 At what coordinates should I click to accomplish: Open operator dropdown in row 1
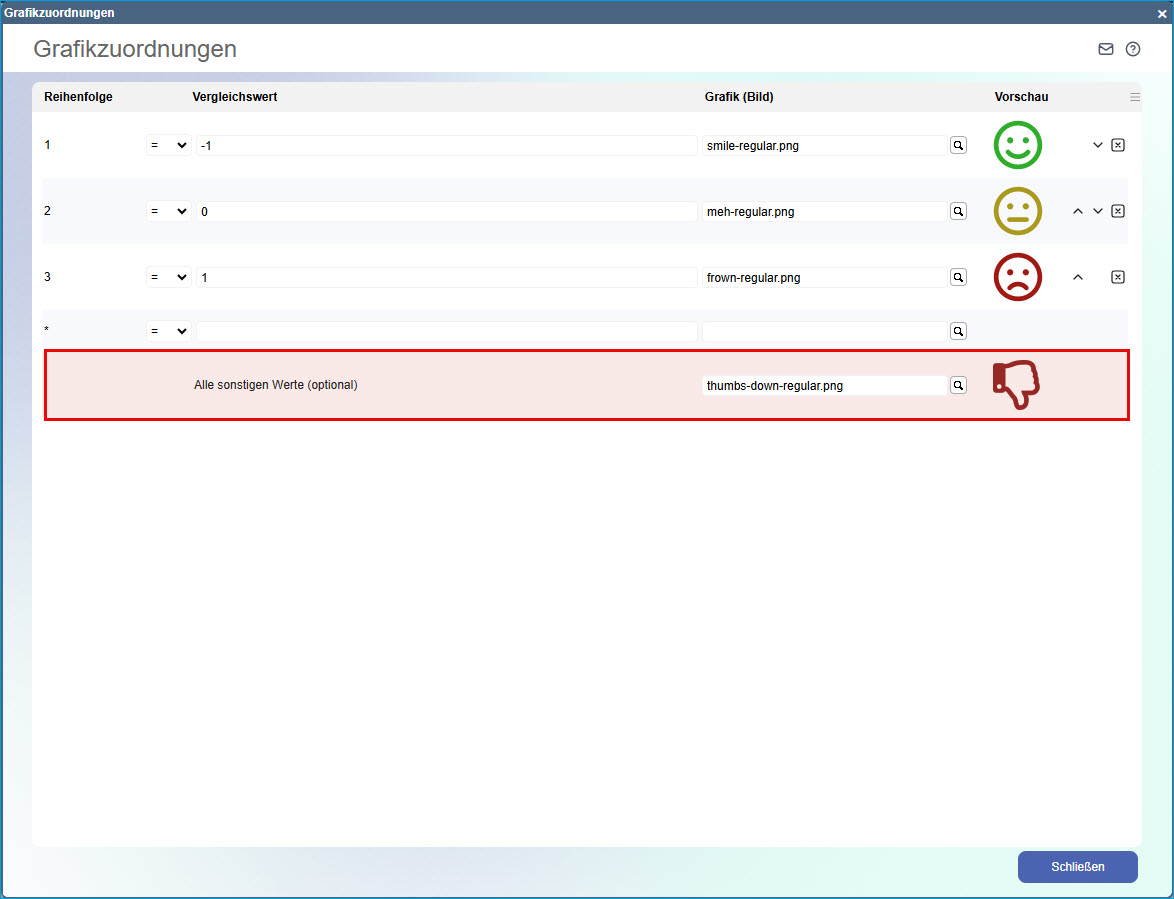point(168,145)
